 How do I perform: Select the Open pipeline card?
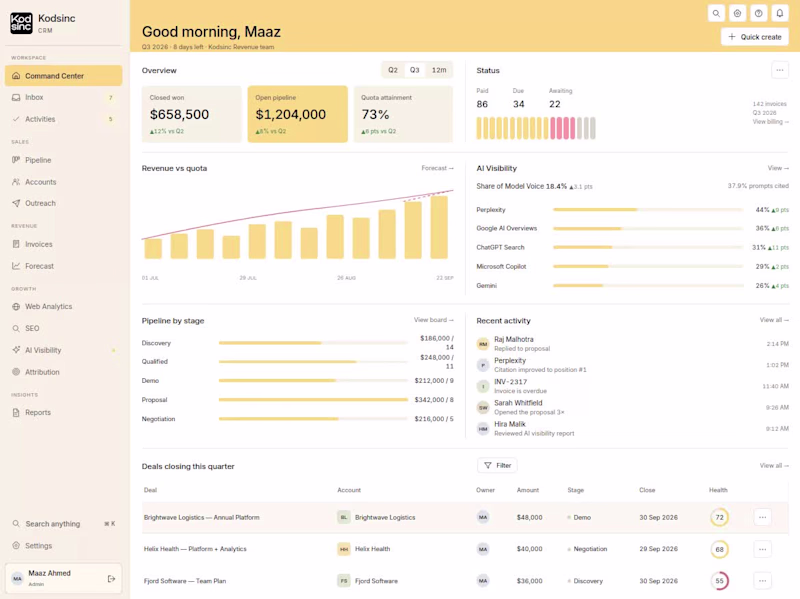297,114
